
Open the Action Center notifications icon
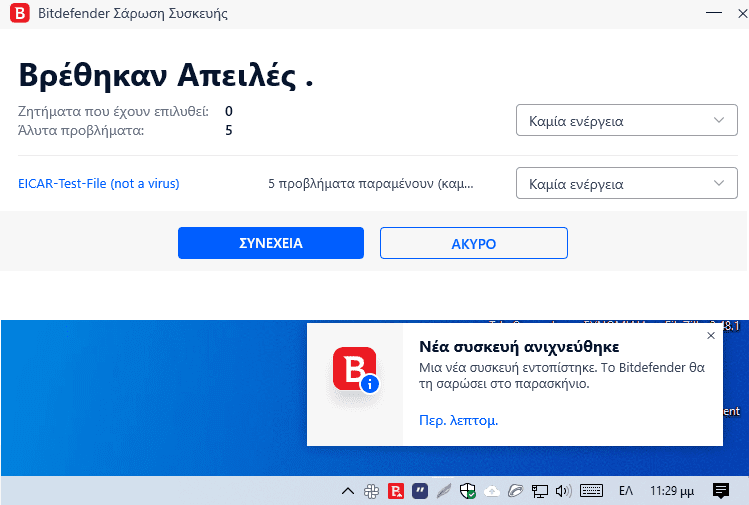click(x=720, y=491)
